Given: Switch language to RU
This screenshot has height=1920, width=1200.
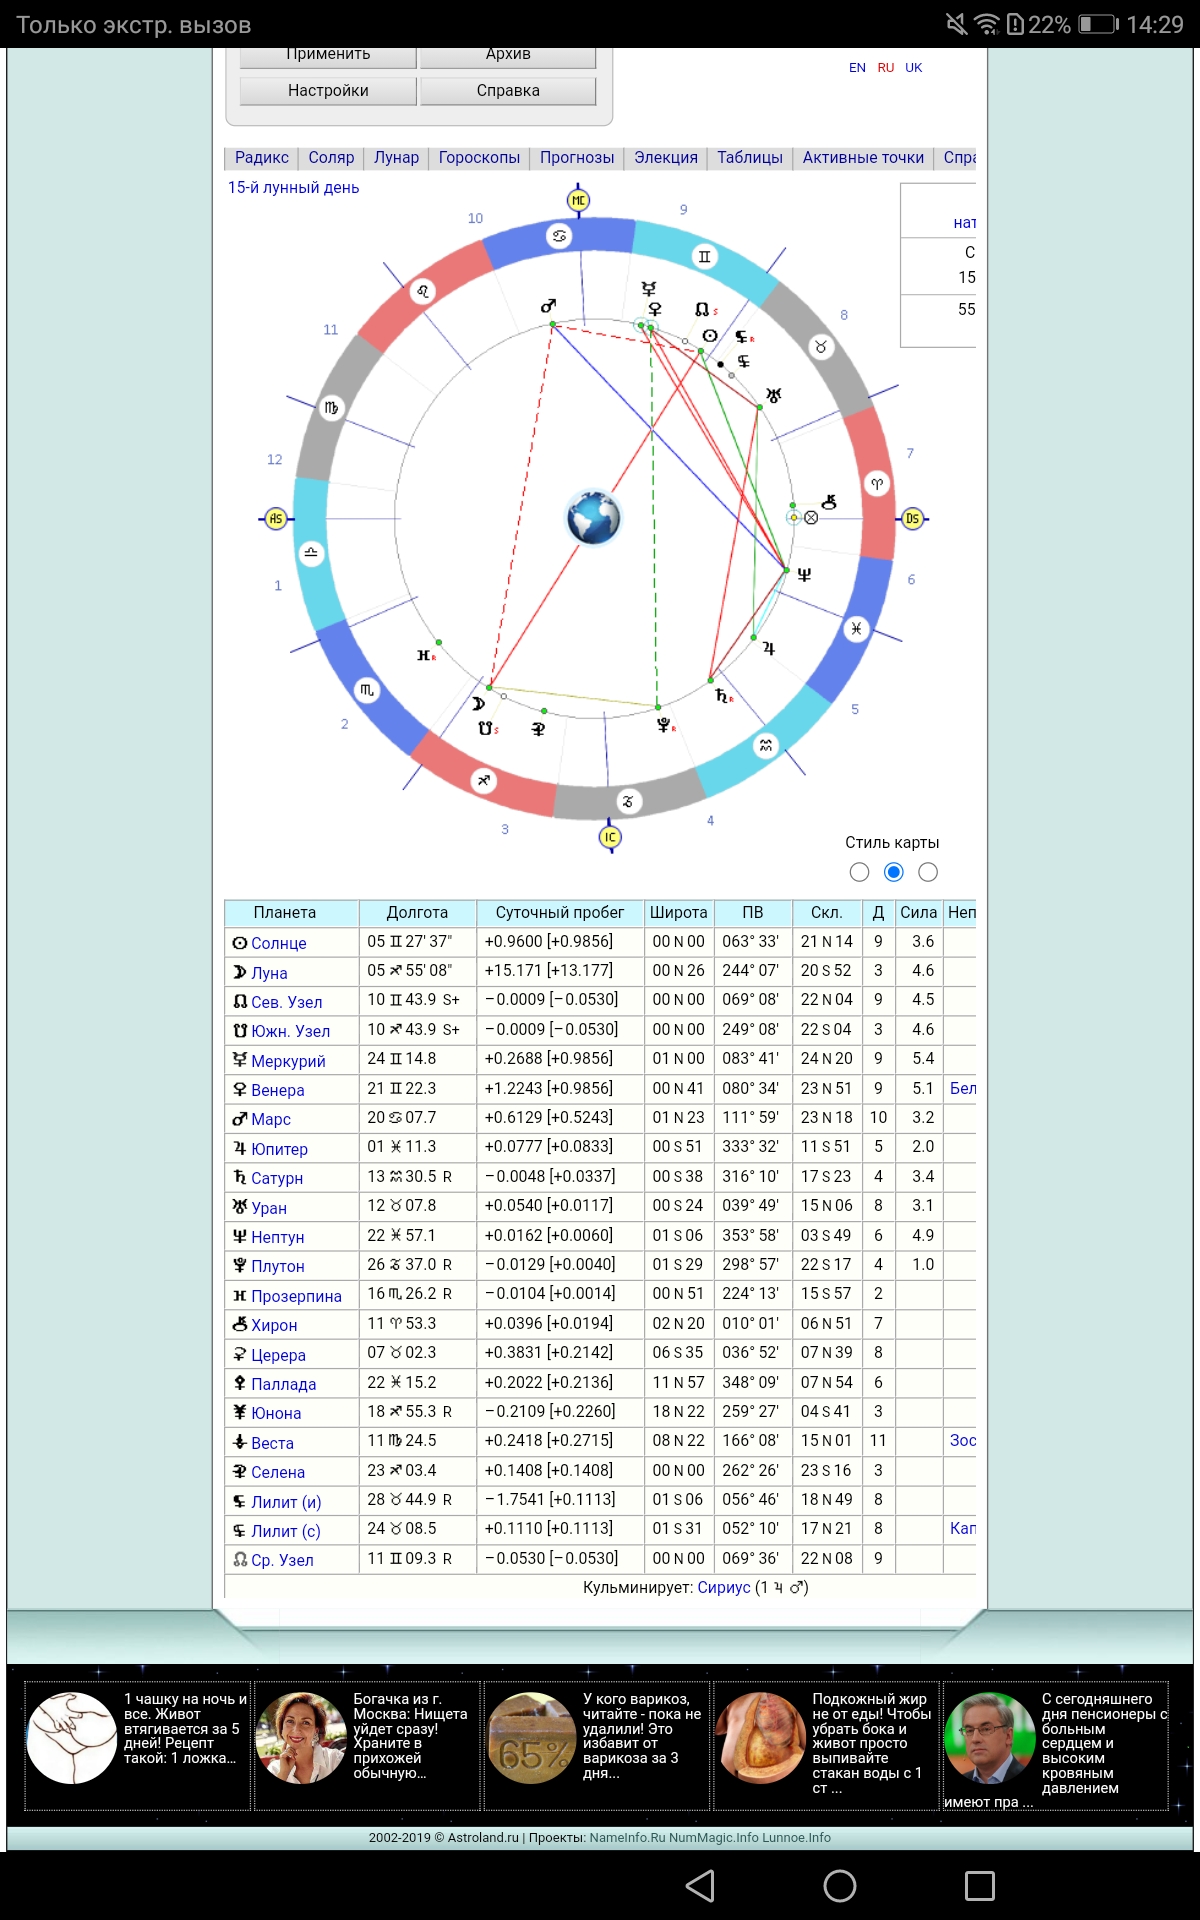Looking at the screenshot, I should coord(886,67).
